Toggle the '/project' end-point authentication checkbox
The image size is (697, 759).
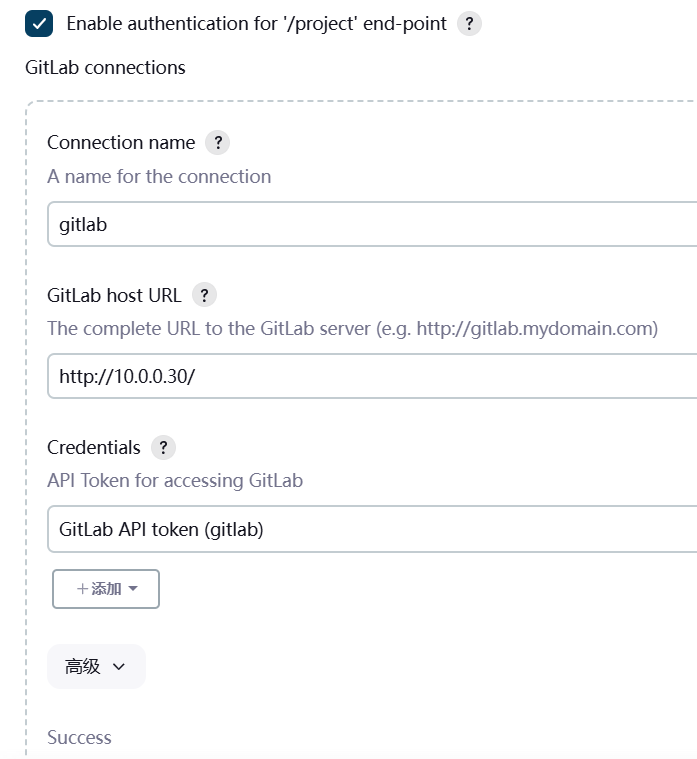click(39, 23)
